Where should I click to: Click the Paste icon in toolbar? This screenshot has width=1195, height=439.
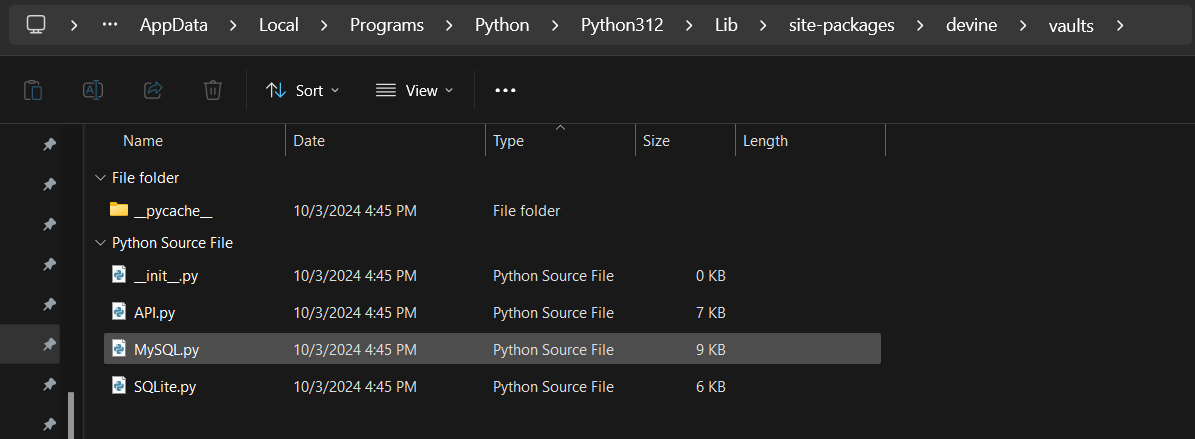(x=33, y=90)
